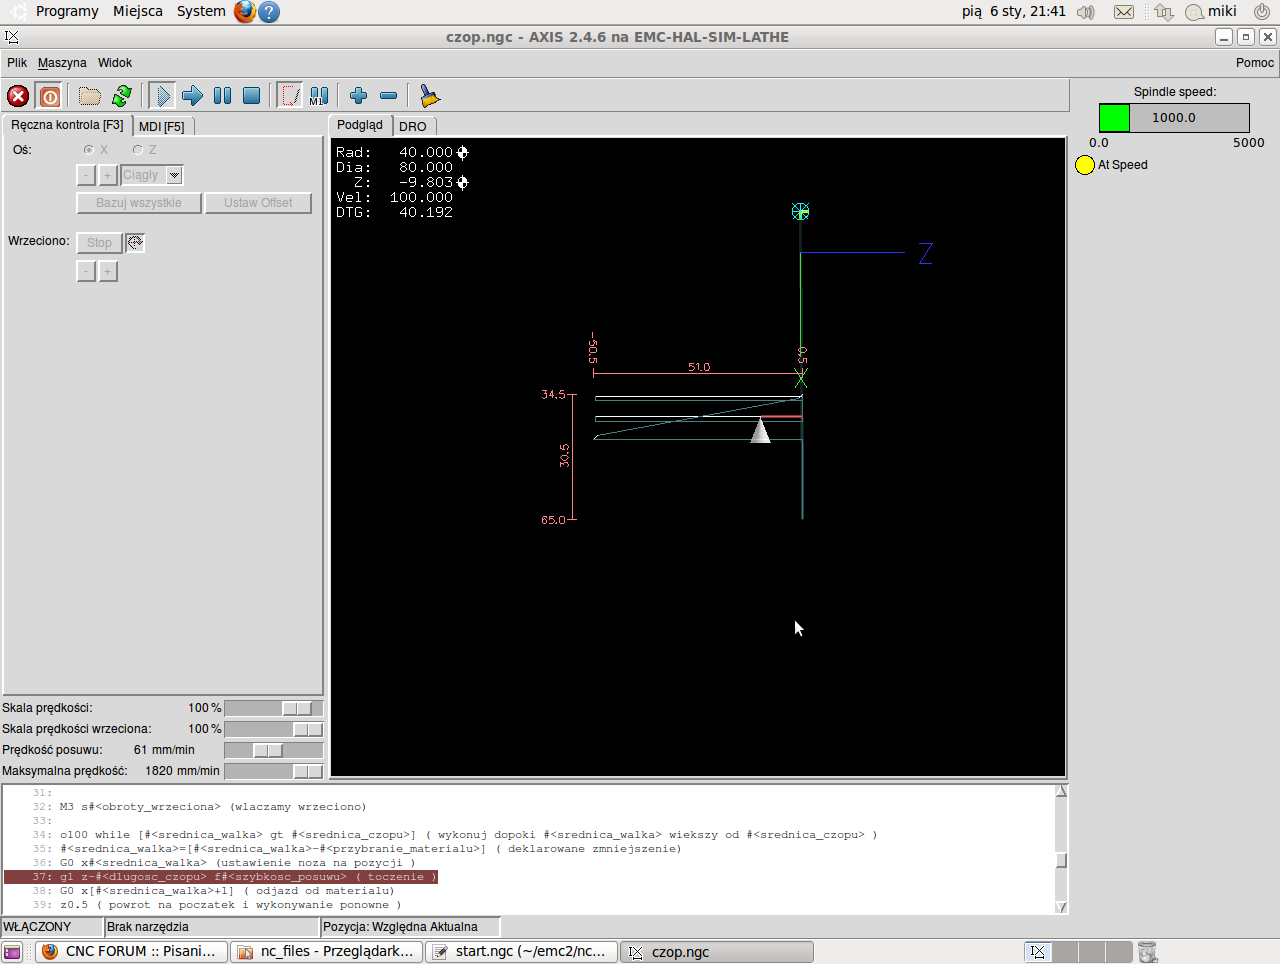Screen dimensions: 1280x964
Task: Click the clock showing 21:41
Action: click(1014, 11)
